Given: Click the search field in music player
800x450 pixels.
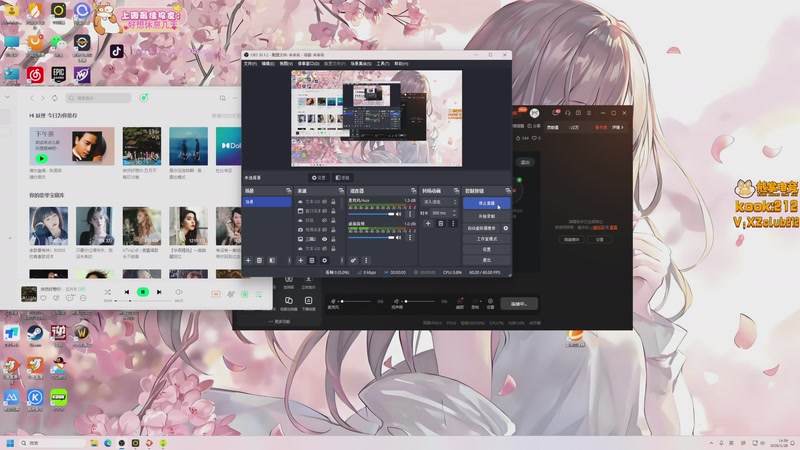Looking at the screenshot, I should 98,97.
